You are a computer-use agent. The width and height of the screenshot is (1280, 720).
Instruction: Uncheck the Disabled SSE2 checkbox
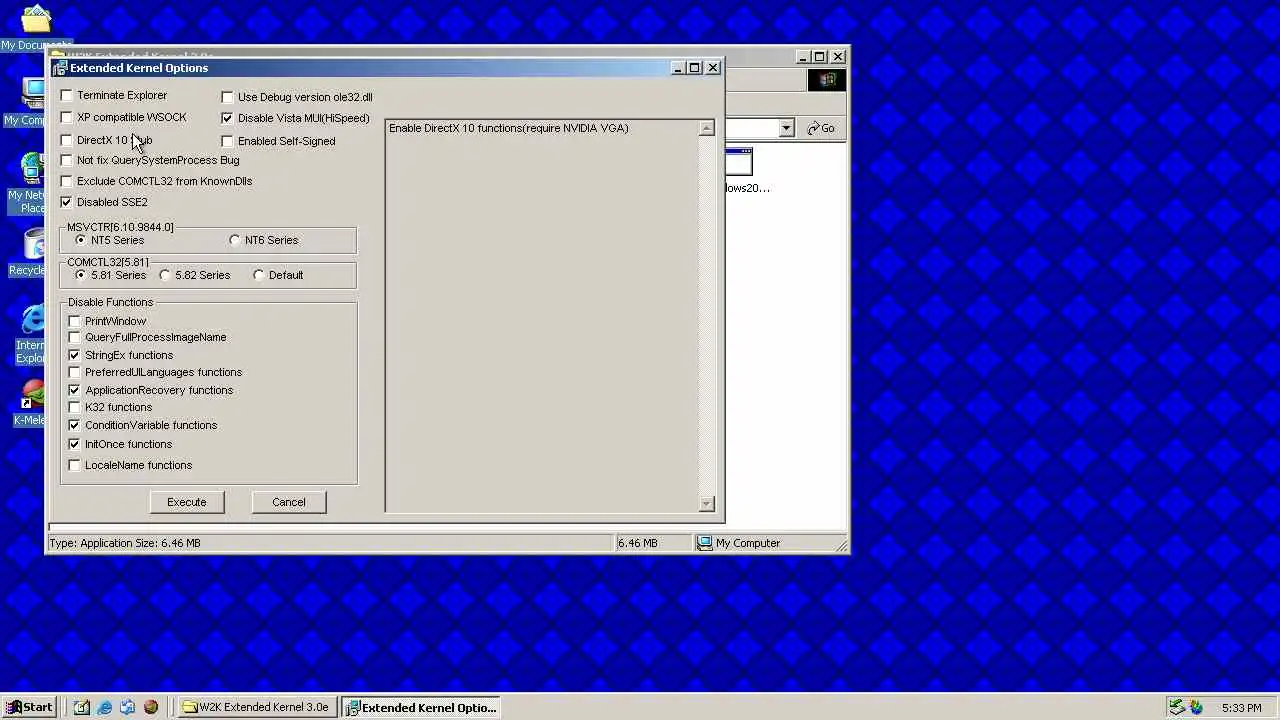point(67,202)
